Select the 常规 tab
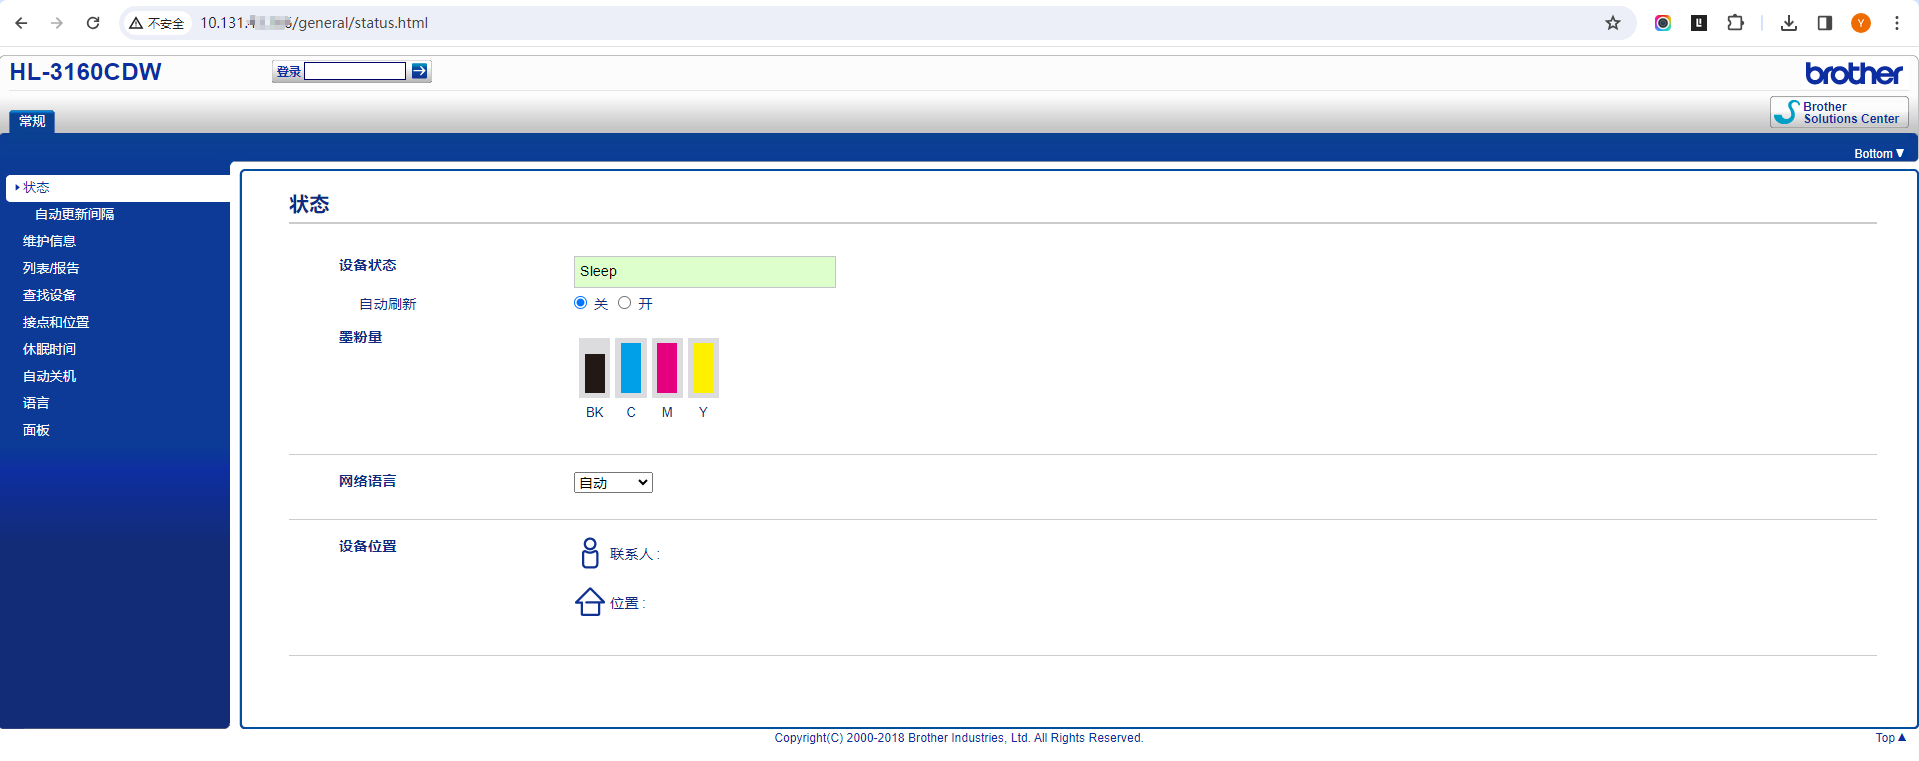This screenshot has width=1919, height=761. [x=32, y=121]
